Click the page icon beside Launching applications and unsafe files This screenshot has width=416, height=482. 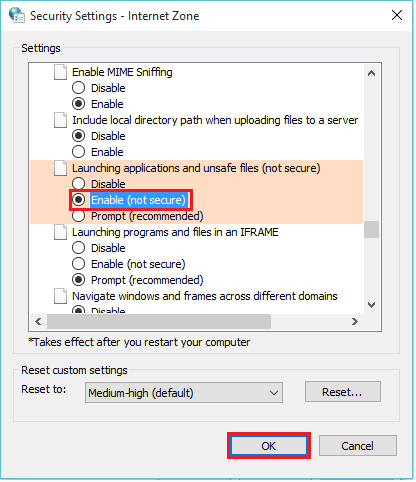pyautogui.click(x=60, y=168)
